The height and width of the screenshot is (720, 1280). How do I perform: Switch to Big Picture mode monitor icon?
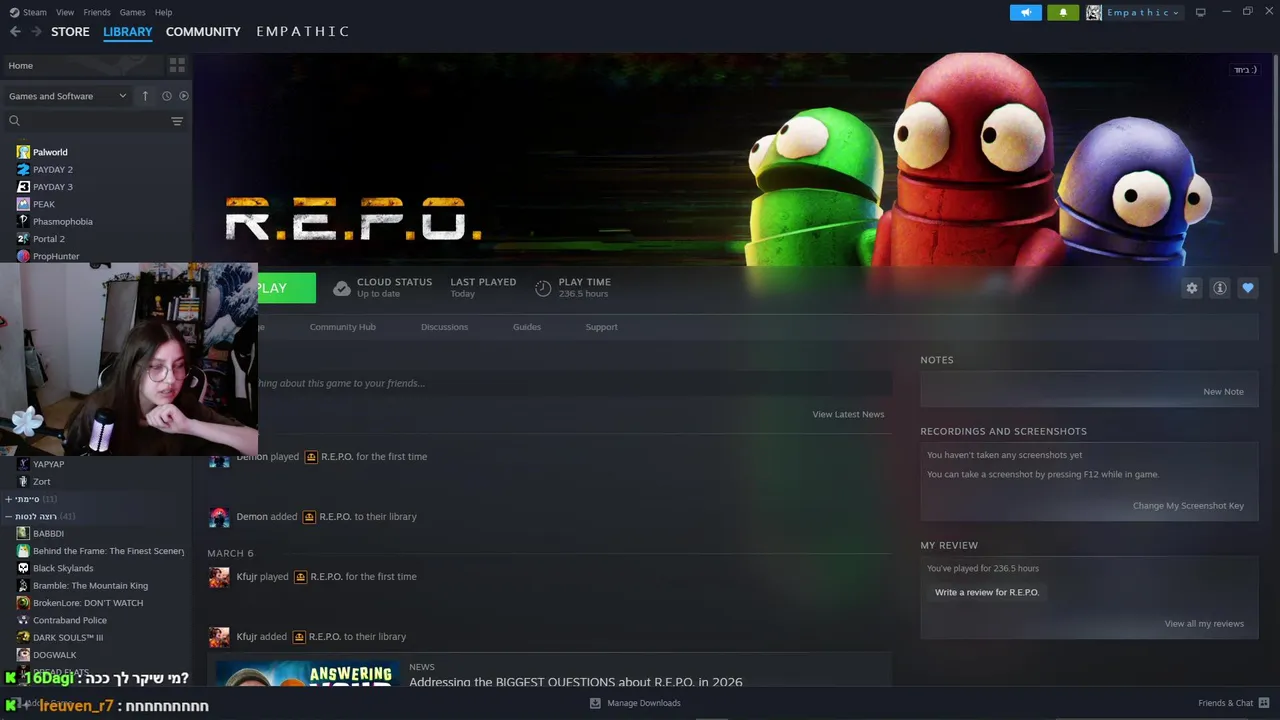point(1201,12)
